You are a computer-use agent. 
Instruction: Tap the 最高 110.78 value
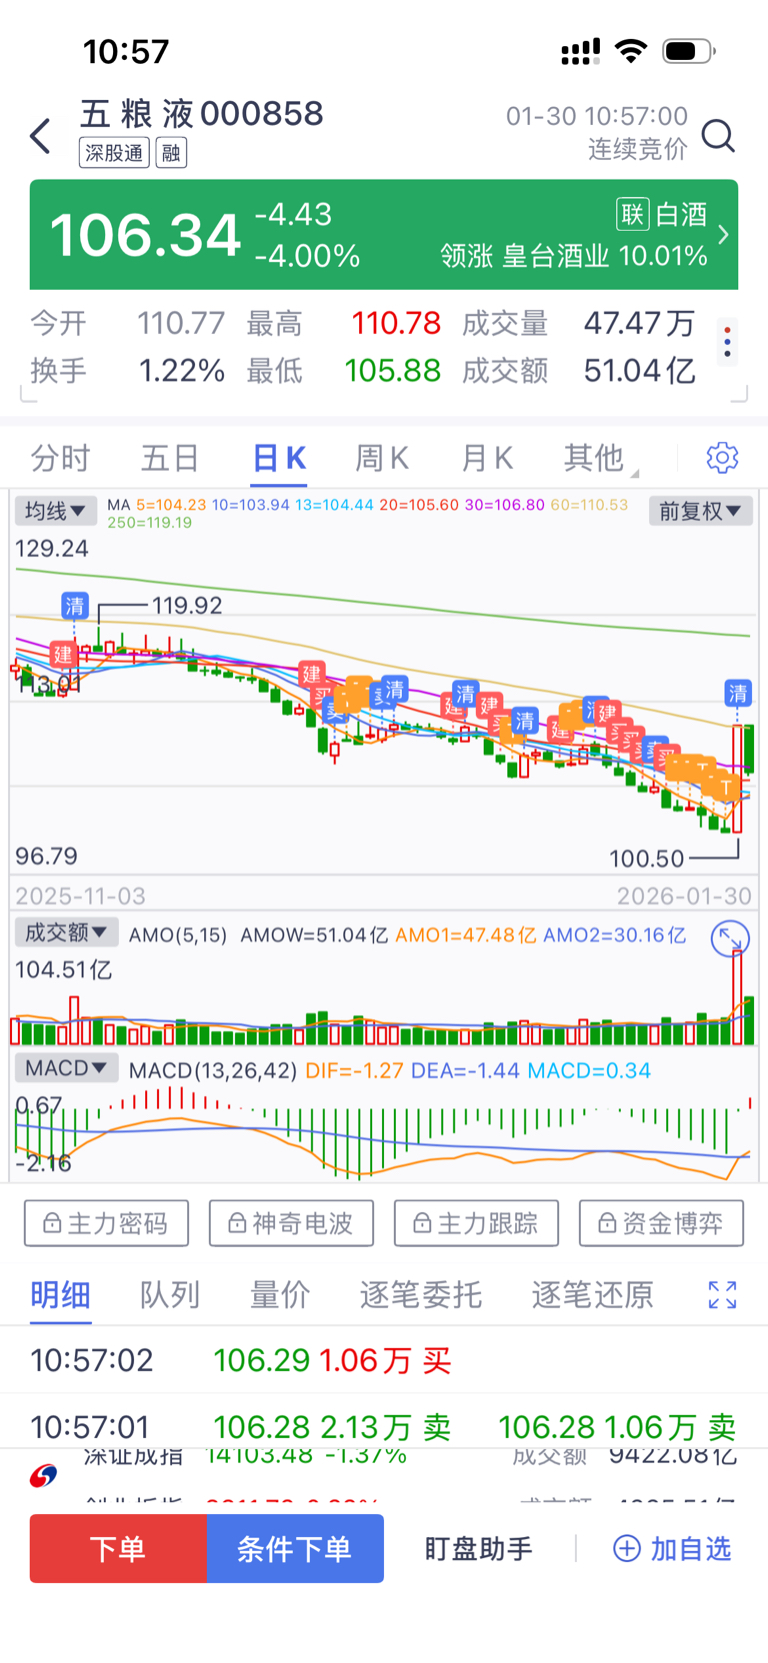pos(396,323)
